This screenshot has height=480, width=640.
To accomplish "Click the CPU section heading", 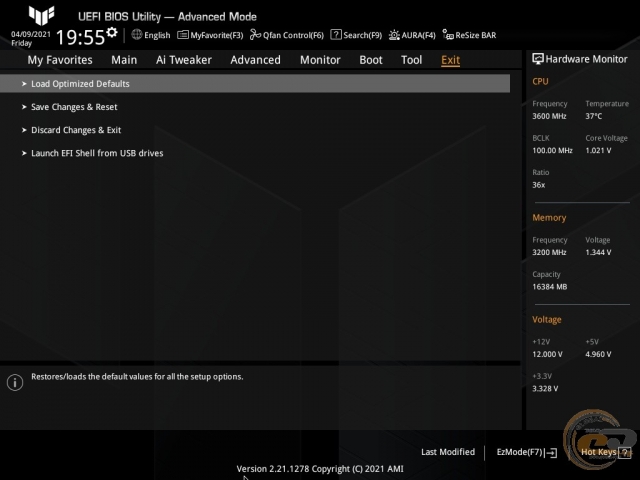I will (540, 82).
